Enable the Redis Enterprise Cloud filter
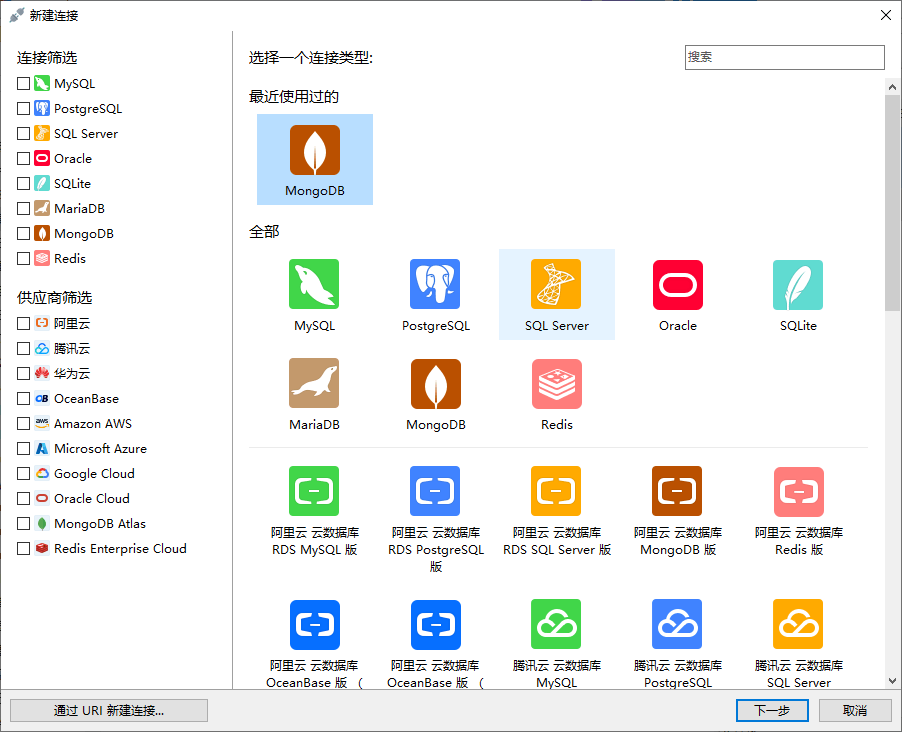902x732 pixels. pyautogui.click(x=23, y=548)
